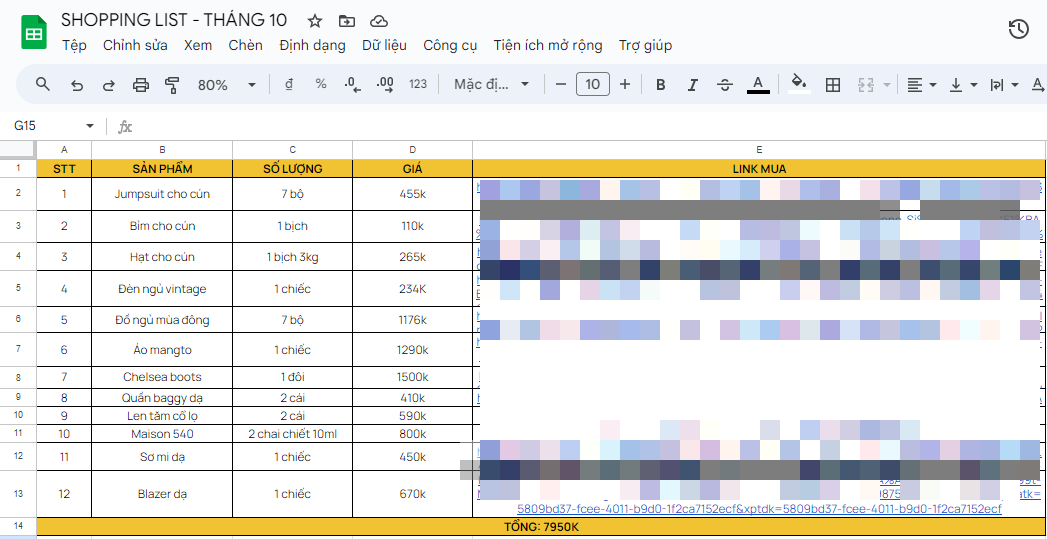Format as currency (đ)
Image resolution: width=1047 pixels, height=539 pixels.
[288, 84]
